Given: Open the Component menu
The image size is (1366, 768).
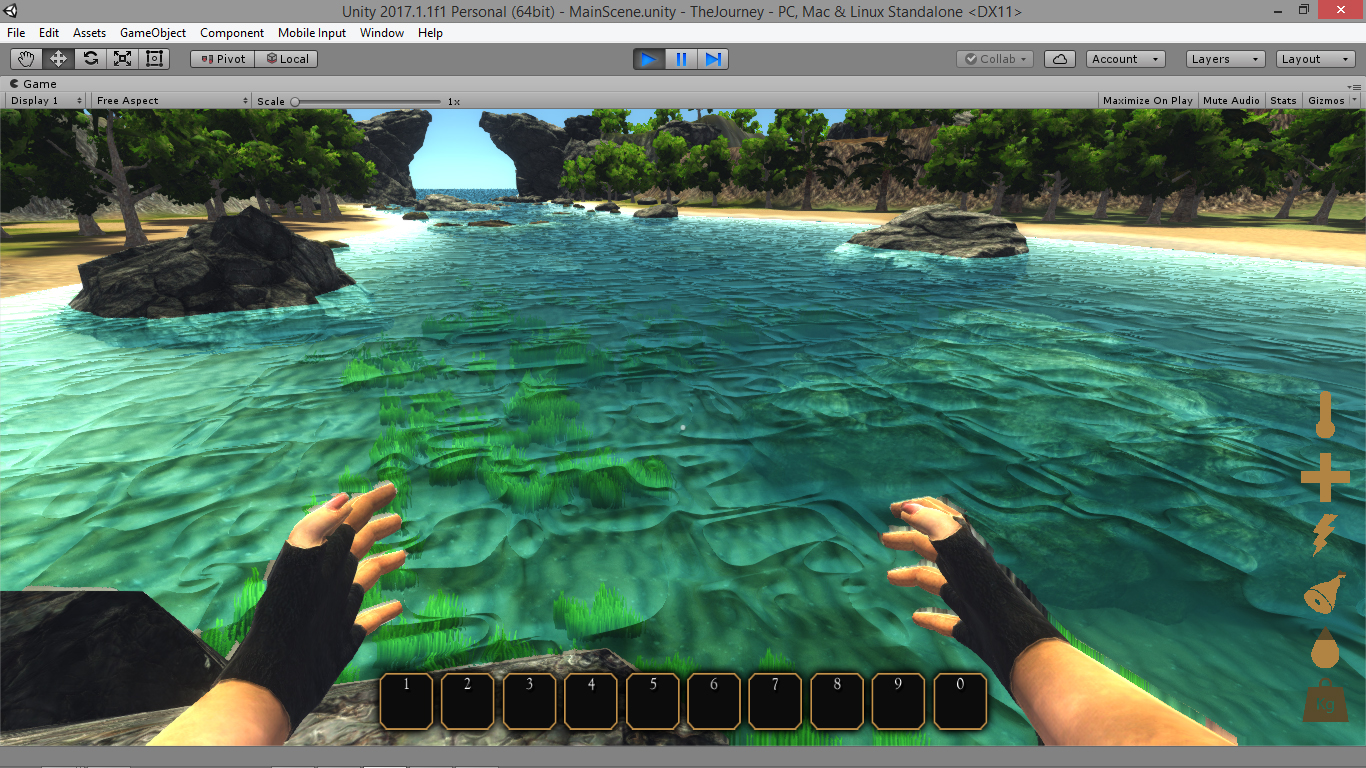Looking at the screenshot, I should pos(232,33).
